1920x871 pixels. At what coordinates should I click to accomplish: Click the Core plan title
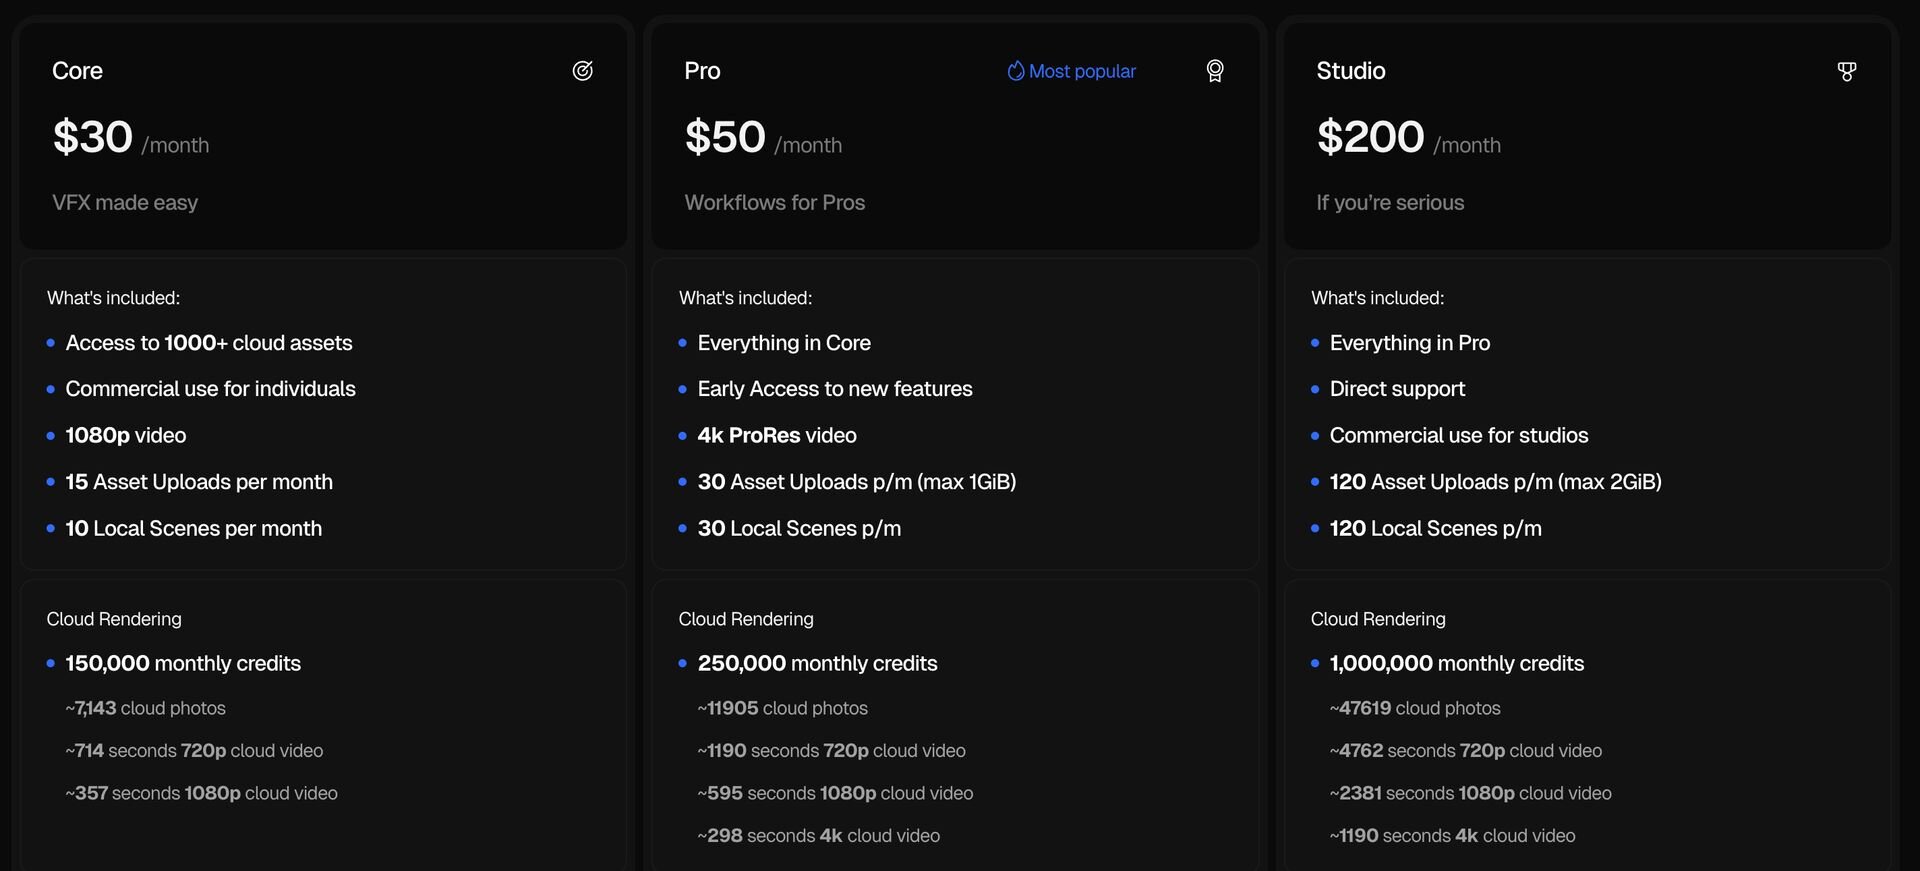77,71
